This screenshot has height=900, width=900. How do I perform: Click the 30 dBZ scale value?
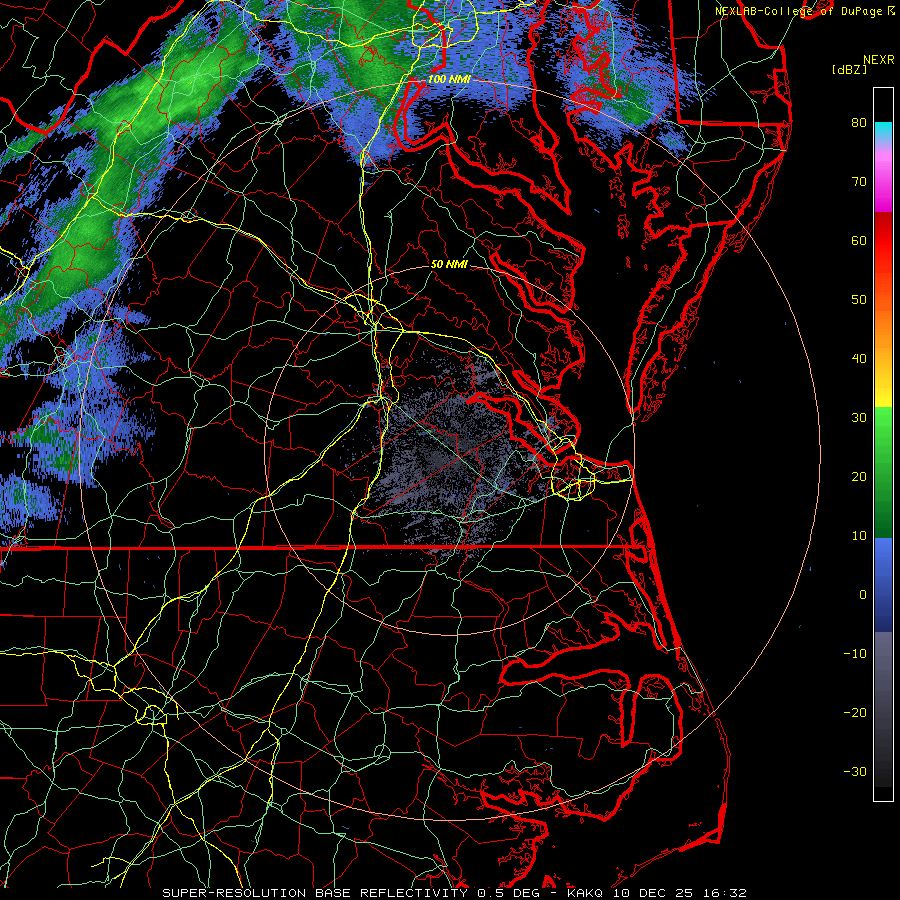point(859,418)
